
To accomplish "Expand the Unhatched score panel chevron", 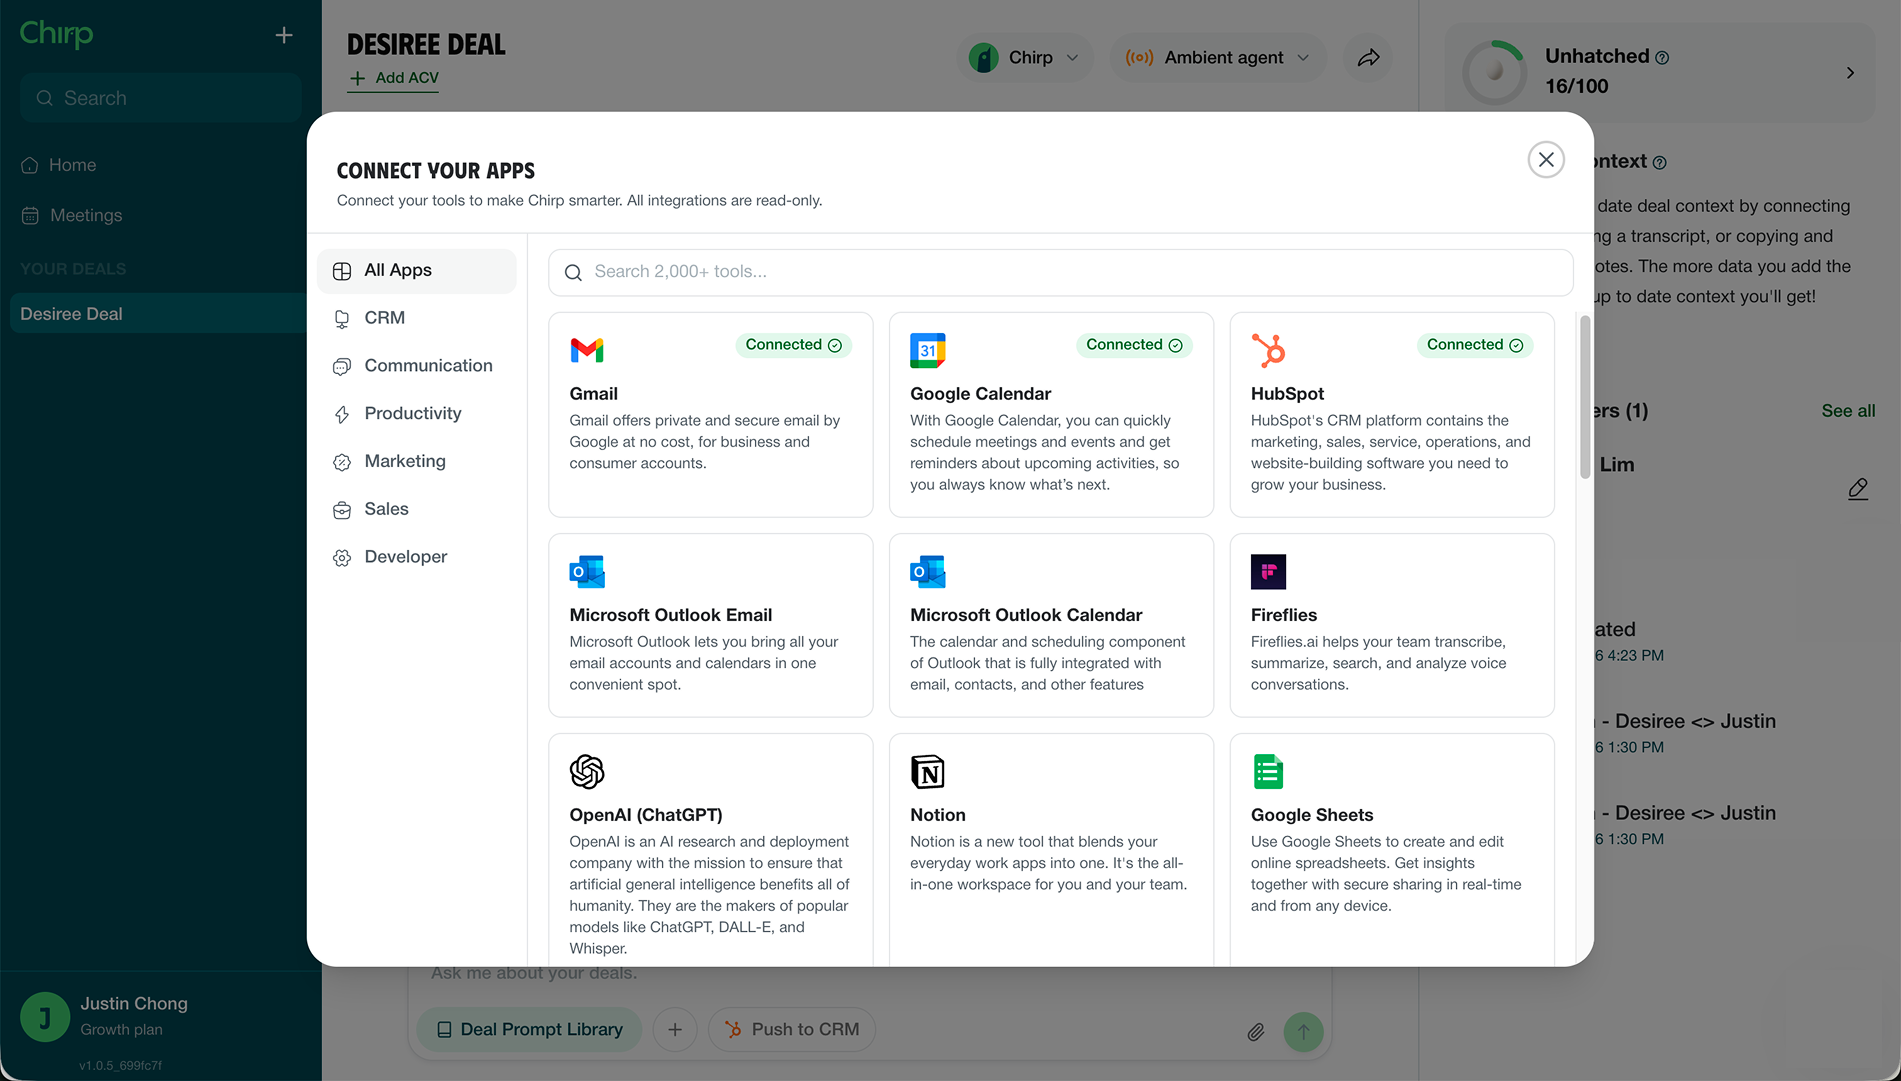I will click(x=1849, y=72).
